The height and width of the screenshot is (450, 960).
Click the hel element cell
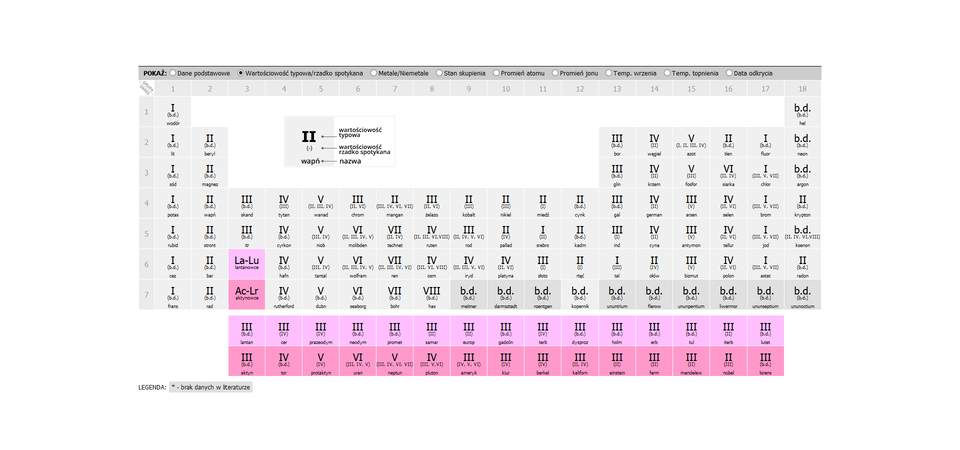tap(802, 111)
